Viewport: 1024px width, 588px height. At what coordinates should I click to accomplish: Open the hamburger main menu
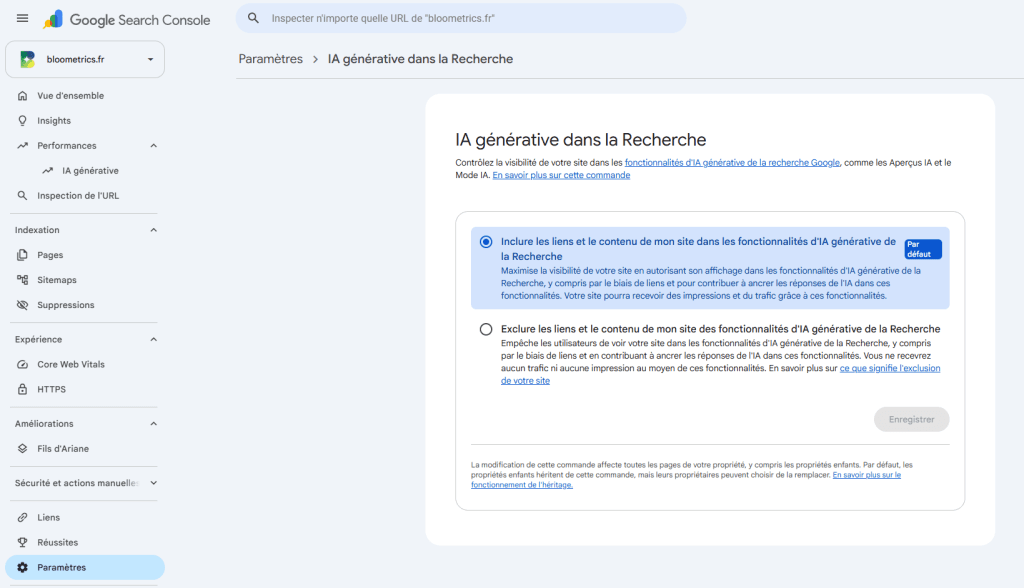(x=22, y=18)
